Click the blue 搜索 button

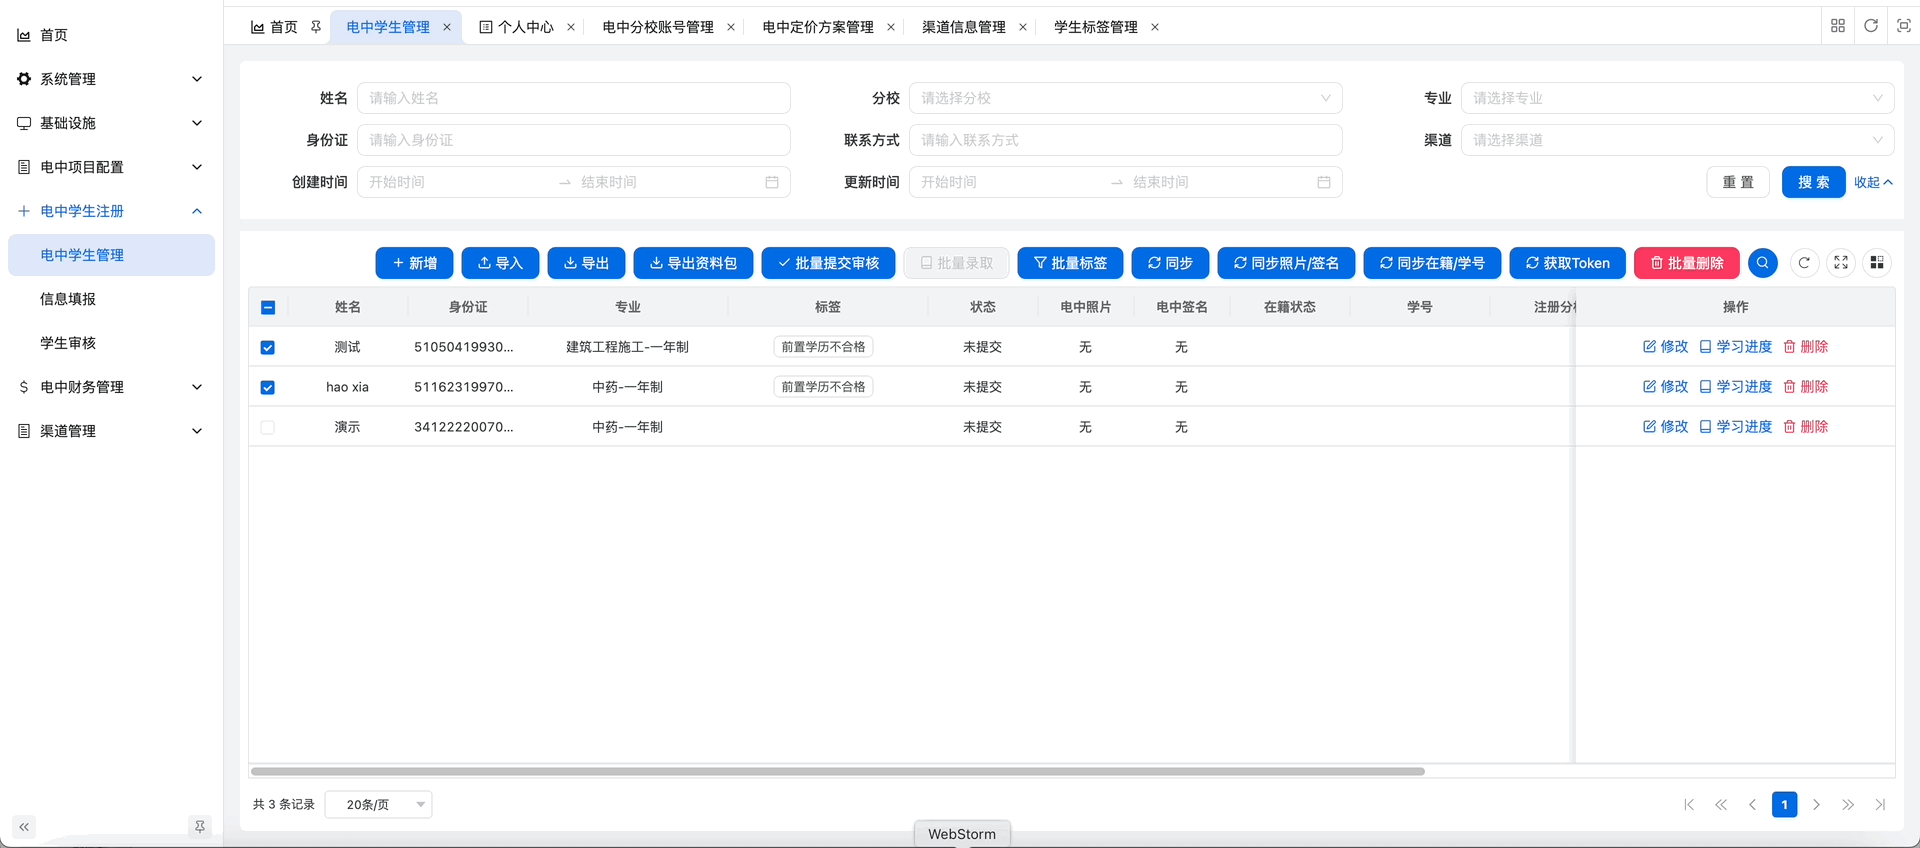pos(1813,182)
